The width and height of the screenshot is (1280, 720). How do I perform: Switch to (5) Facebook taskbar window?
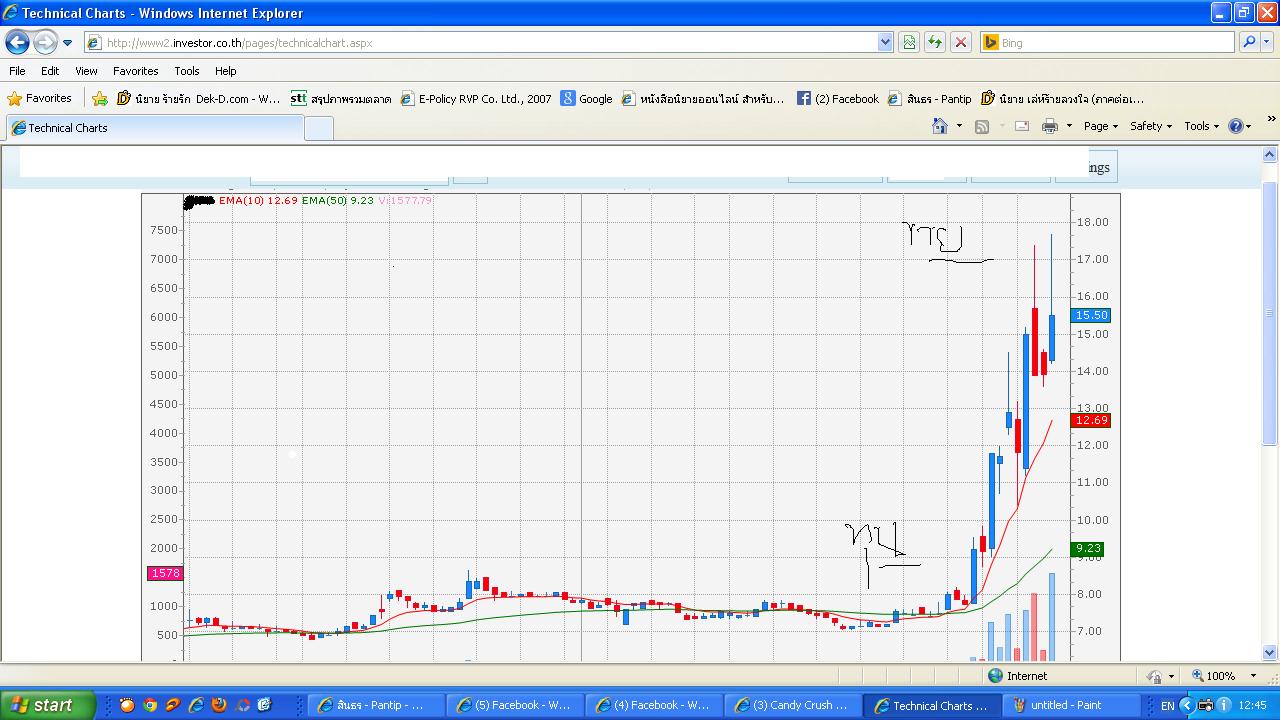point(514,705)
